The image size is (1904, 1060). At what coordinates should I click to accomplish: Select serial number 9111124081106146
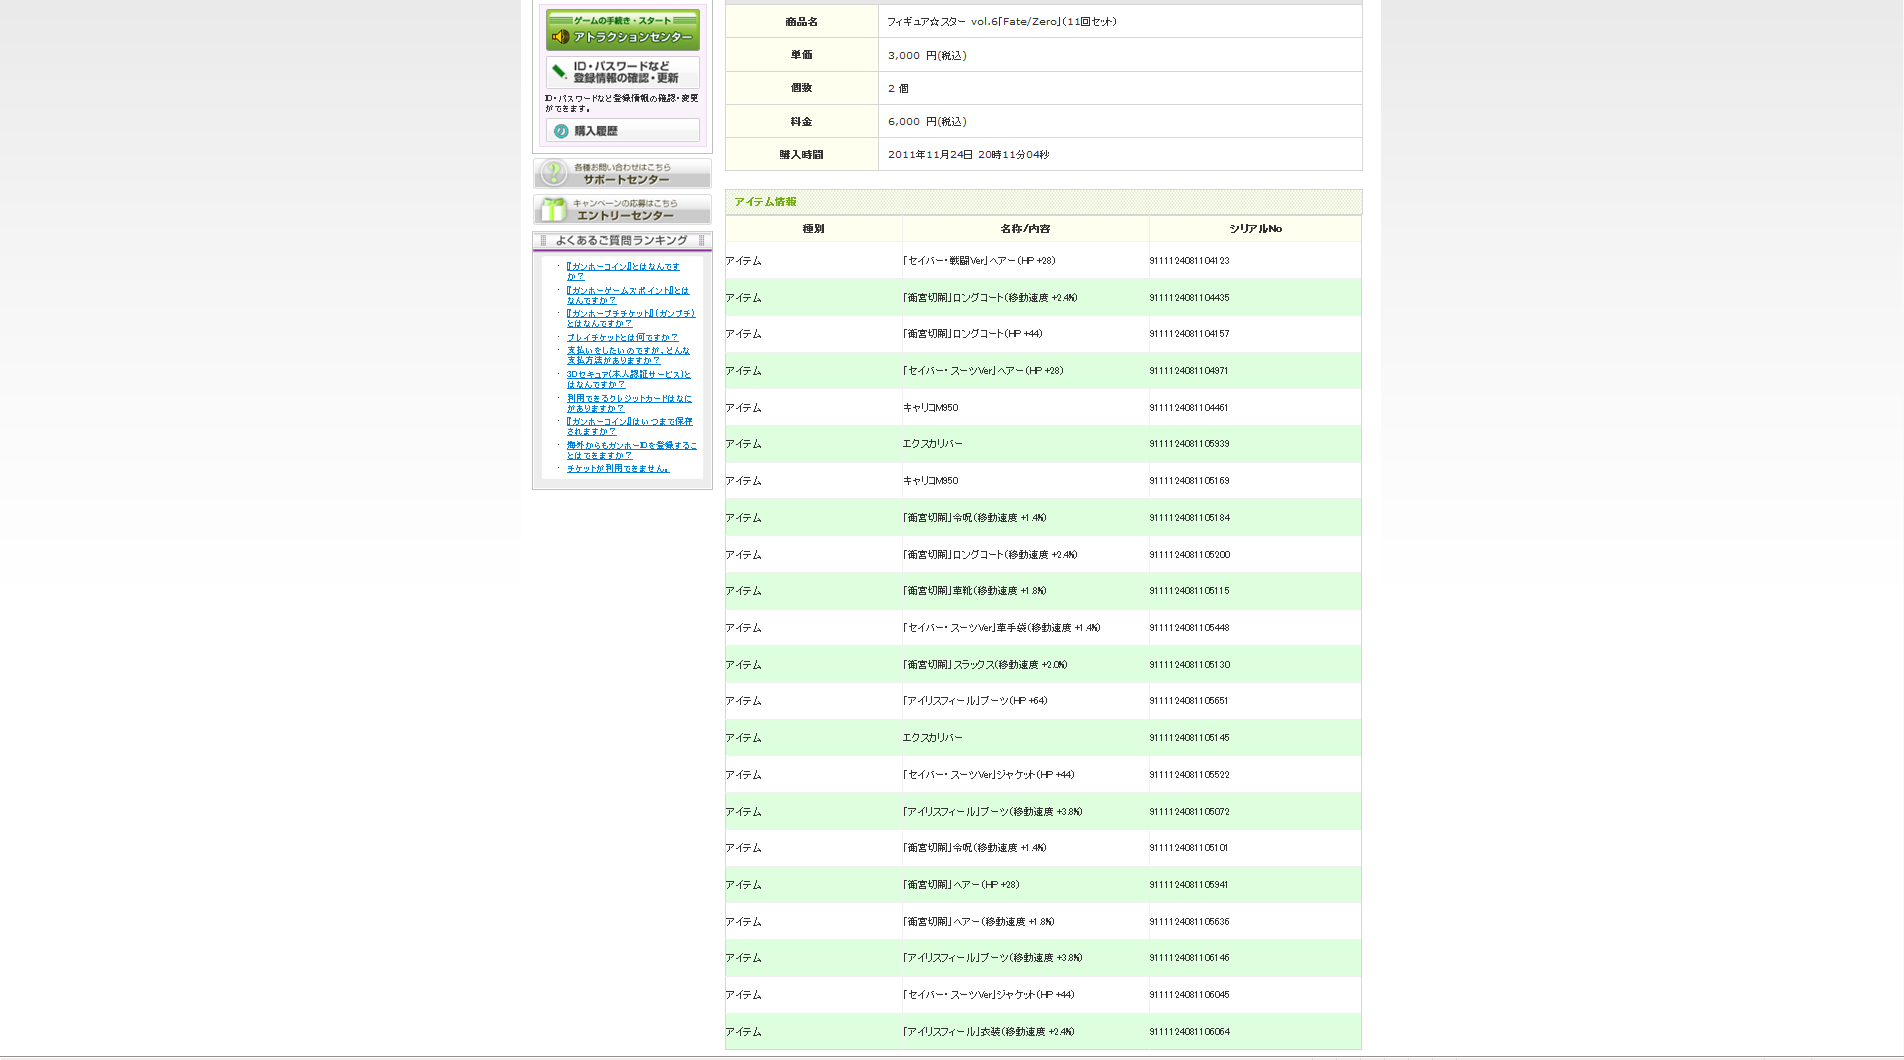click(1189, 957)
